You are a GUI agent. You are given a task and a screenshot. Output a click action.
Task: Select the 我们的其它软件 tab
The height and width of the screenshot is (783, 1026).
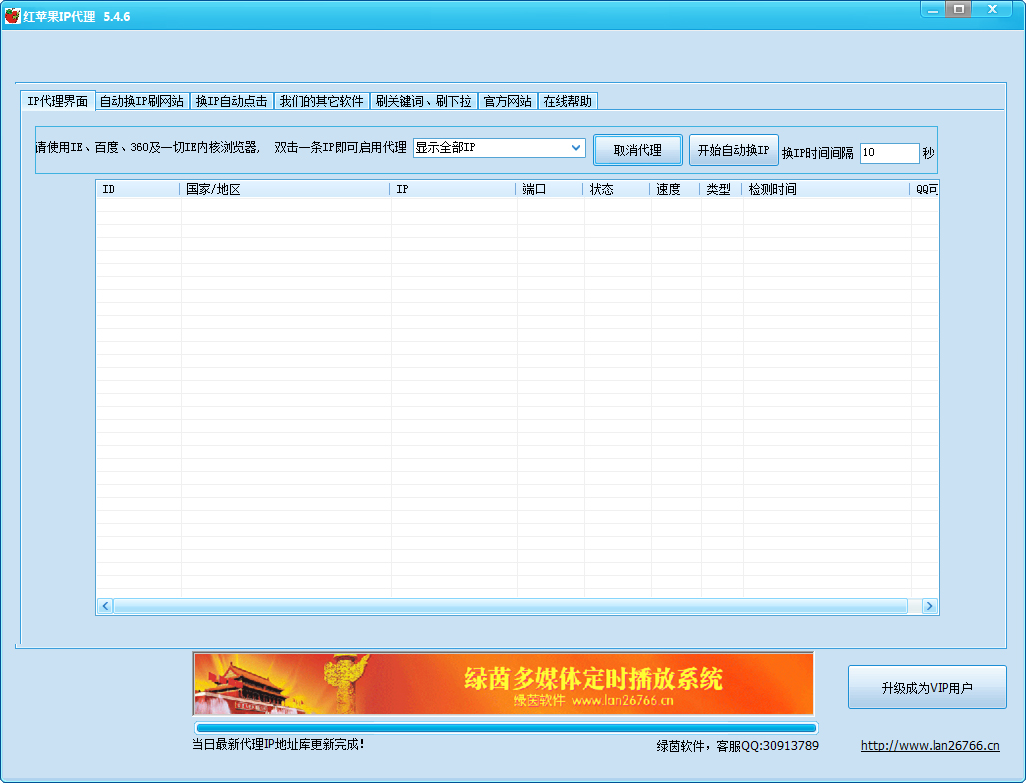coord(321,101)
